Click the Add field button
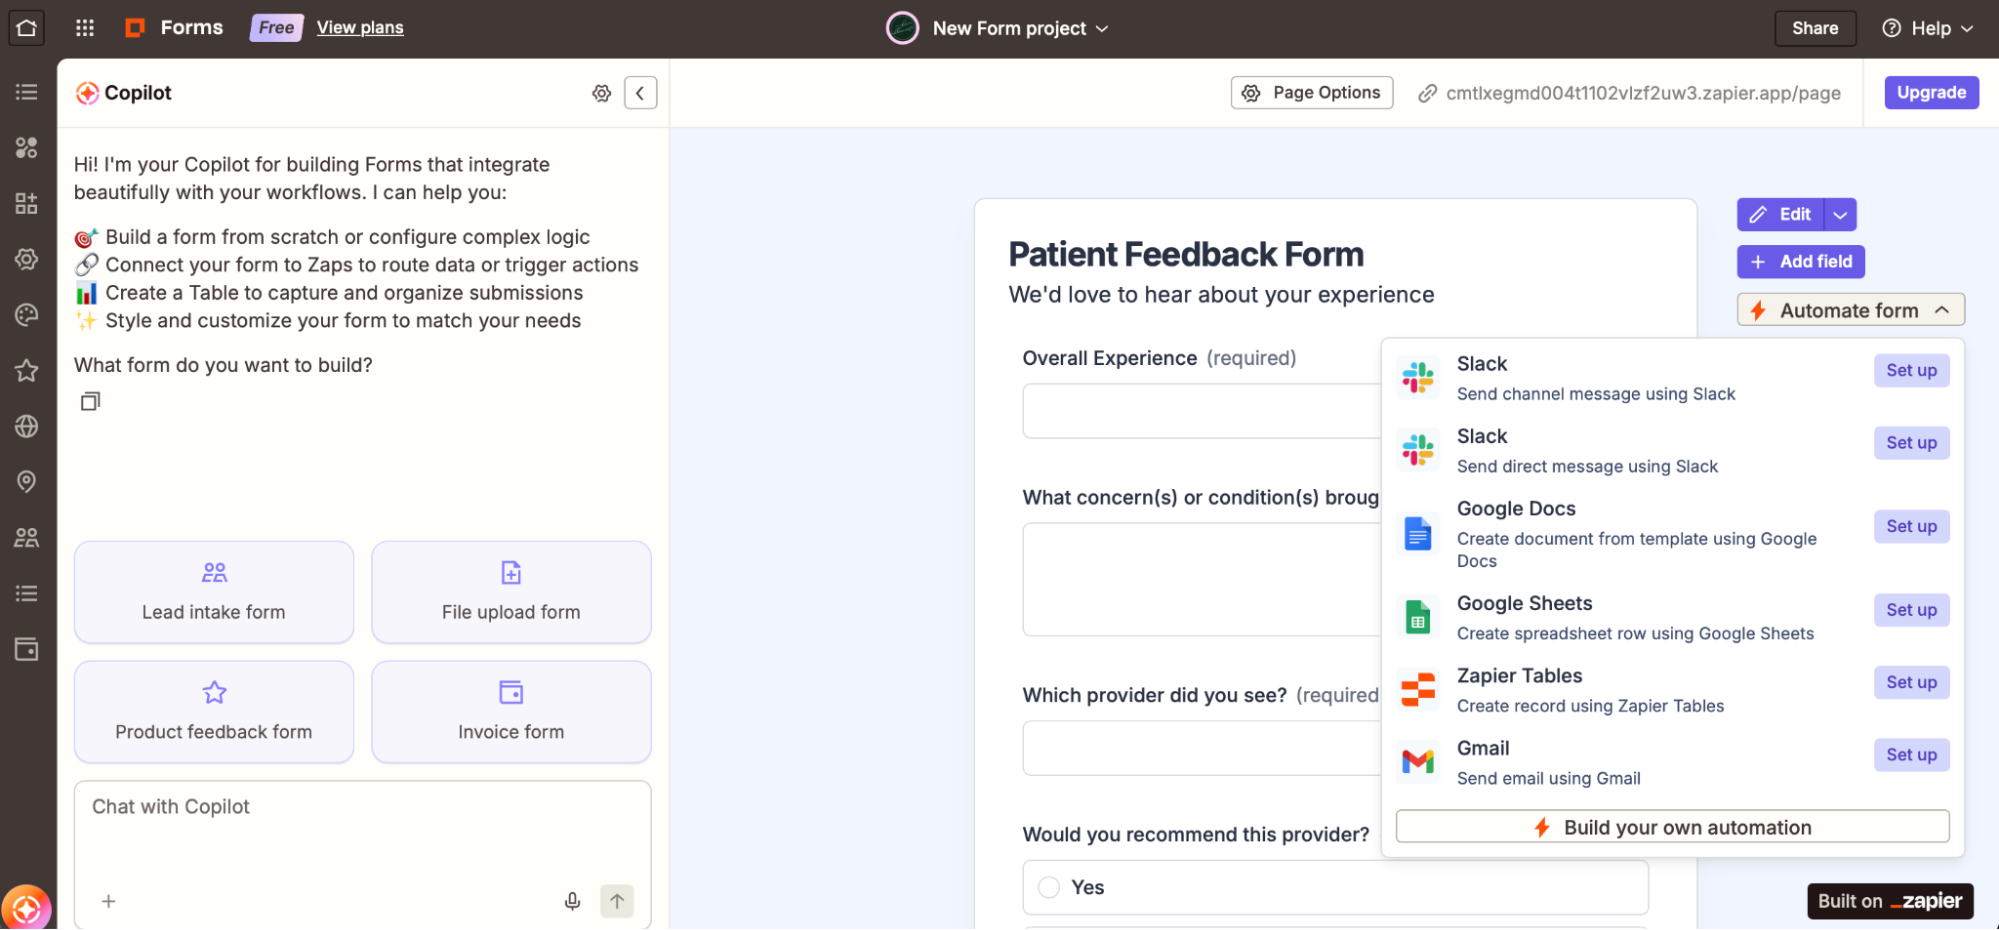 [1800, 261]
